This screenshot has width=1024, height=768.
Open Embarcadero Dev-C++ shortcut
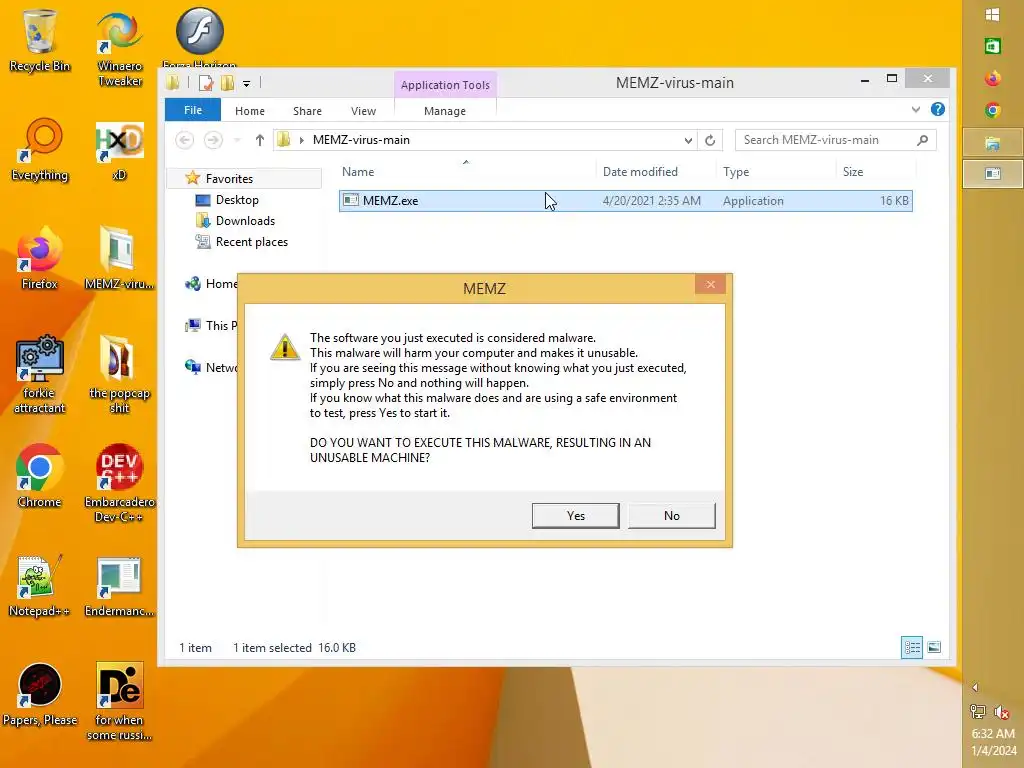[119, 483]
